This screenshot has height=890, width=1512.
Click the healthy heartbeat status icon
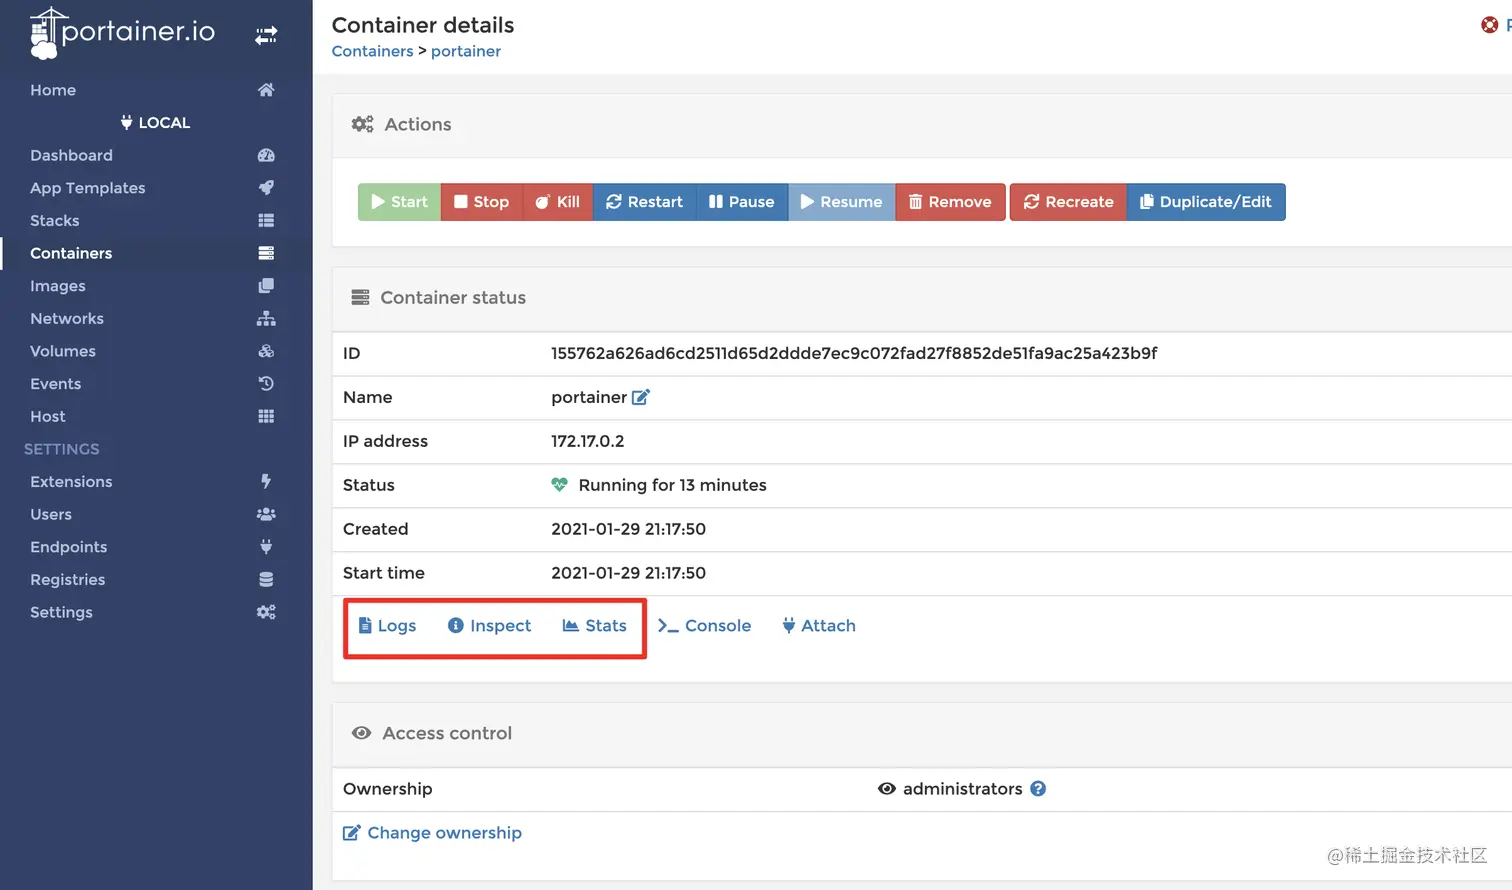coord(559,485)
